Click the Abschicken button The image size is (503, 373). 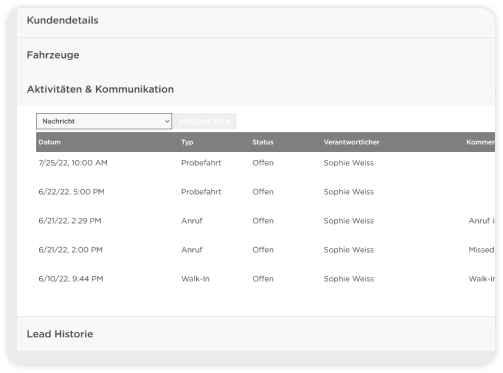click(x=204, y=121)
